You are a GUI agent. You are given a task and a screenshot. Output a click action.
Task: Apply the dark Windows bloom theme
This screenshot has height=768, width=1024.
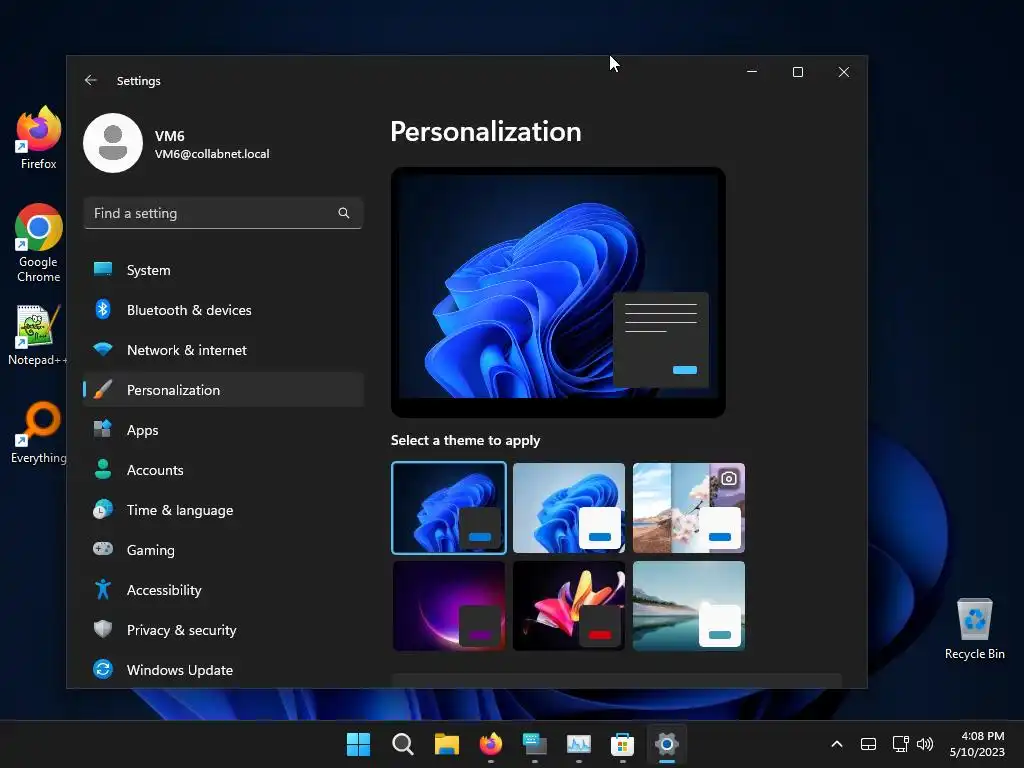coord(449,507)
